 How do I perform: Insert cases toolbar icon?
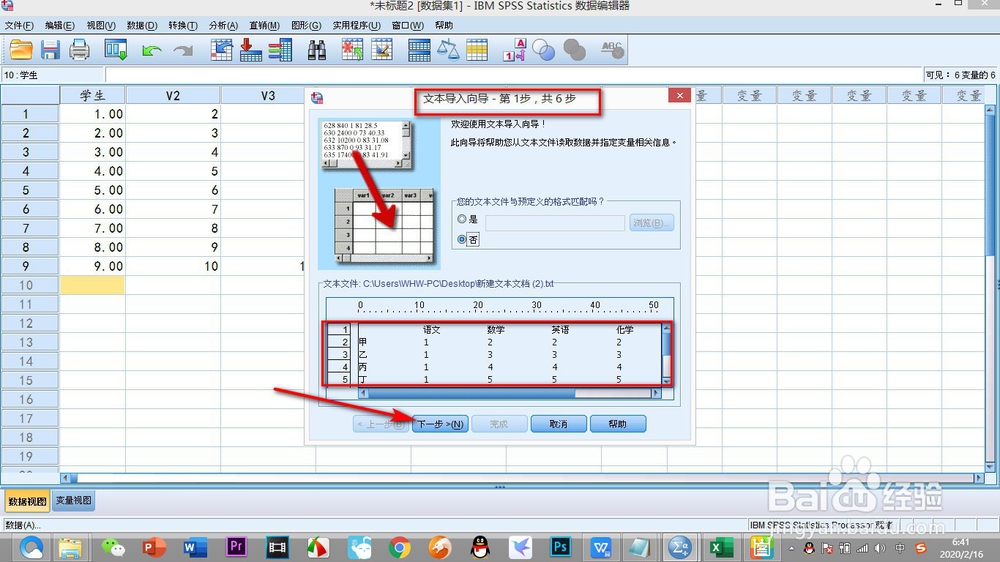coord(352,50)
